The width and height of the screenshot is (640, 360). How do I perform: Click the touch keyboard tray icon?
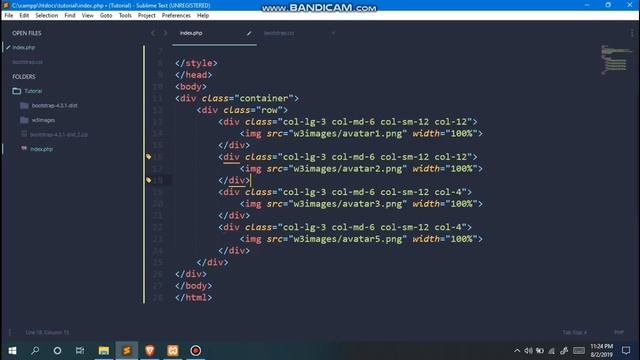[x=579, y=351]
